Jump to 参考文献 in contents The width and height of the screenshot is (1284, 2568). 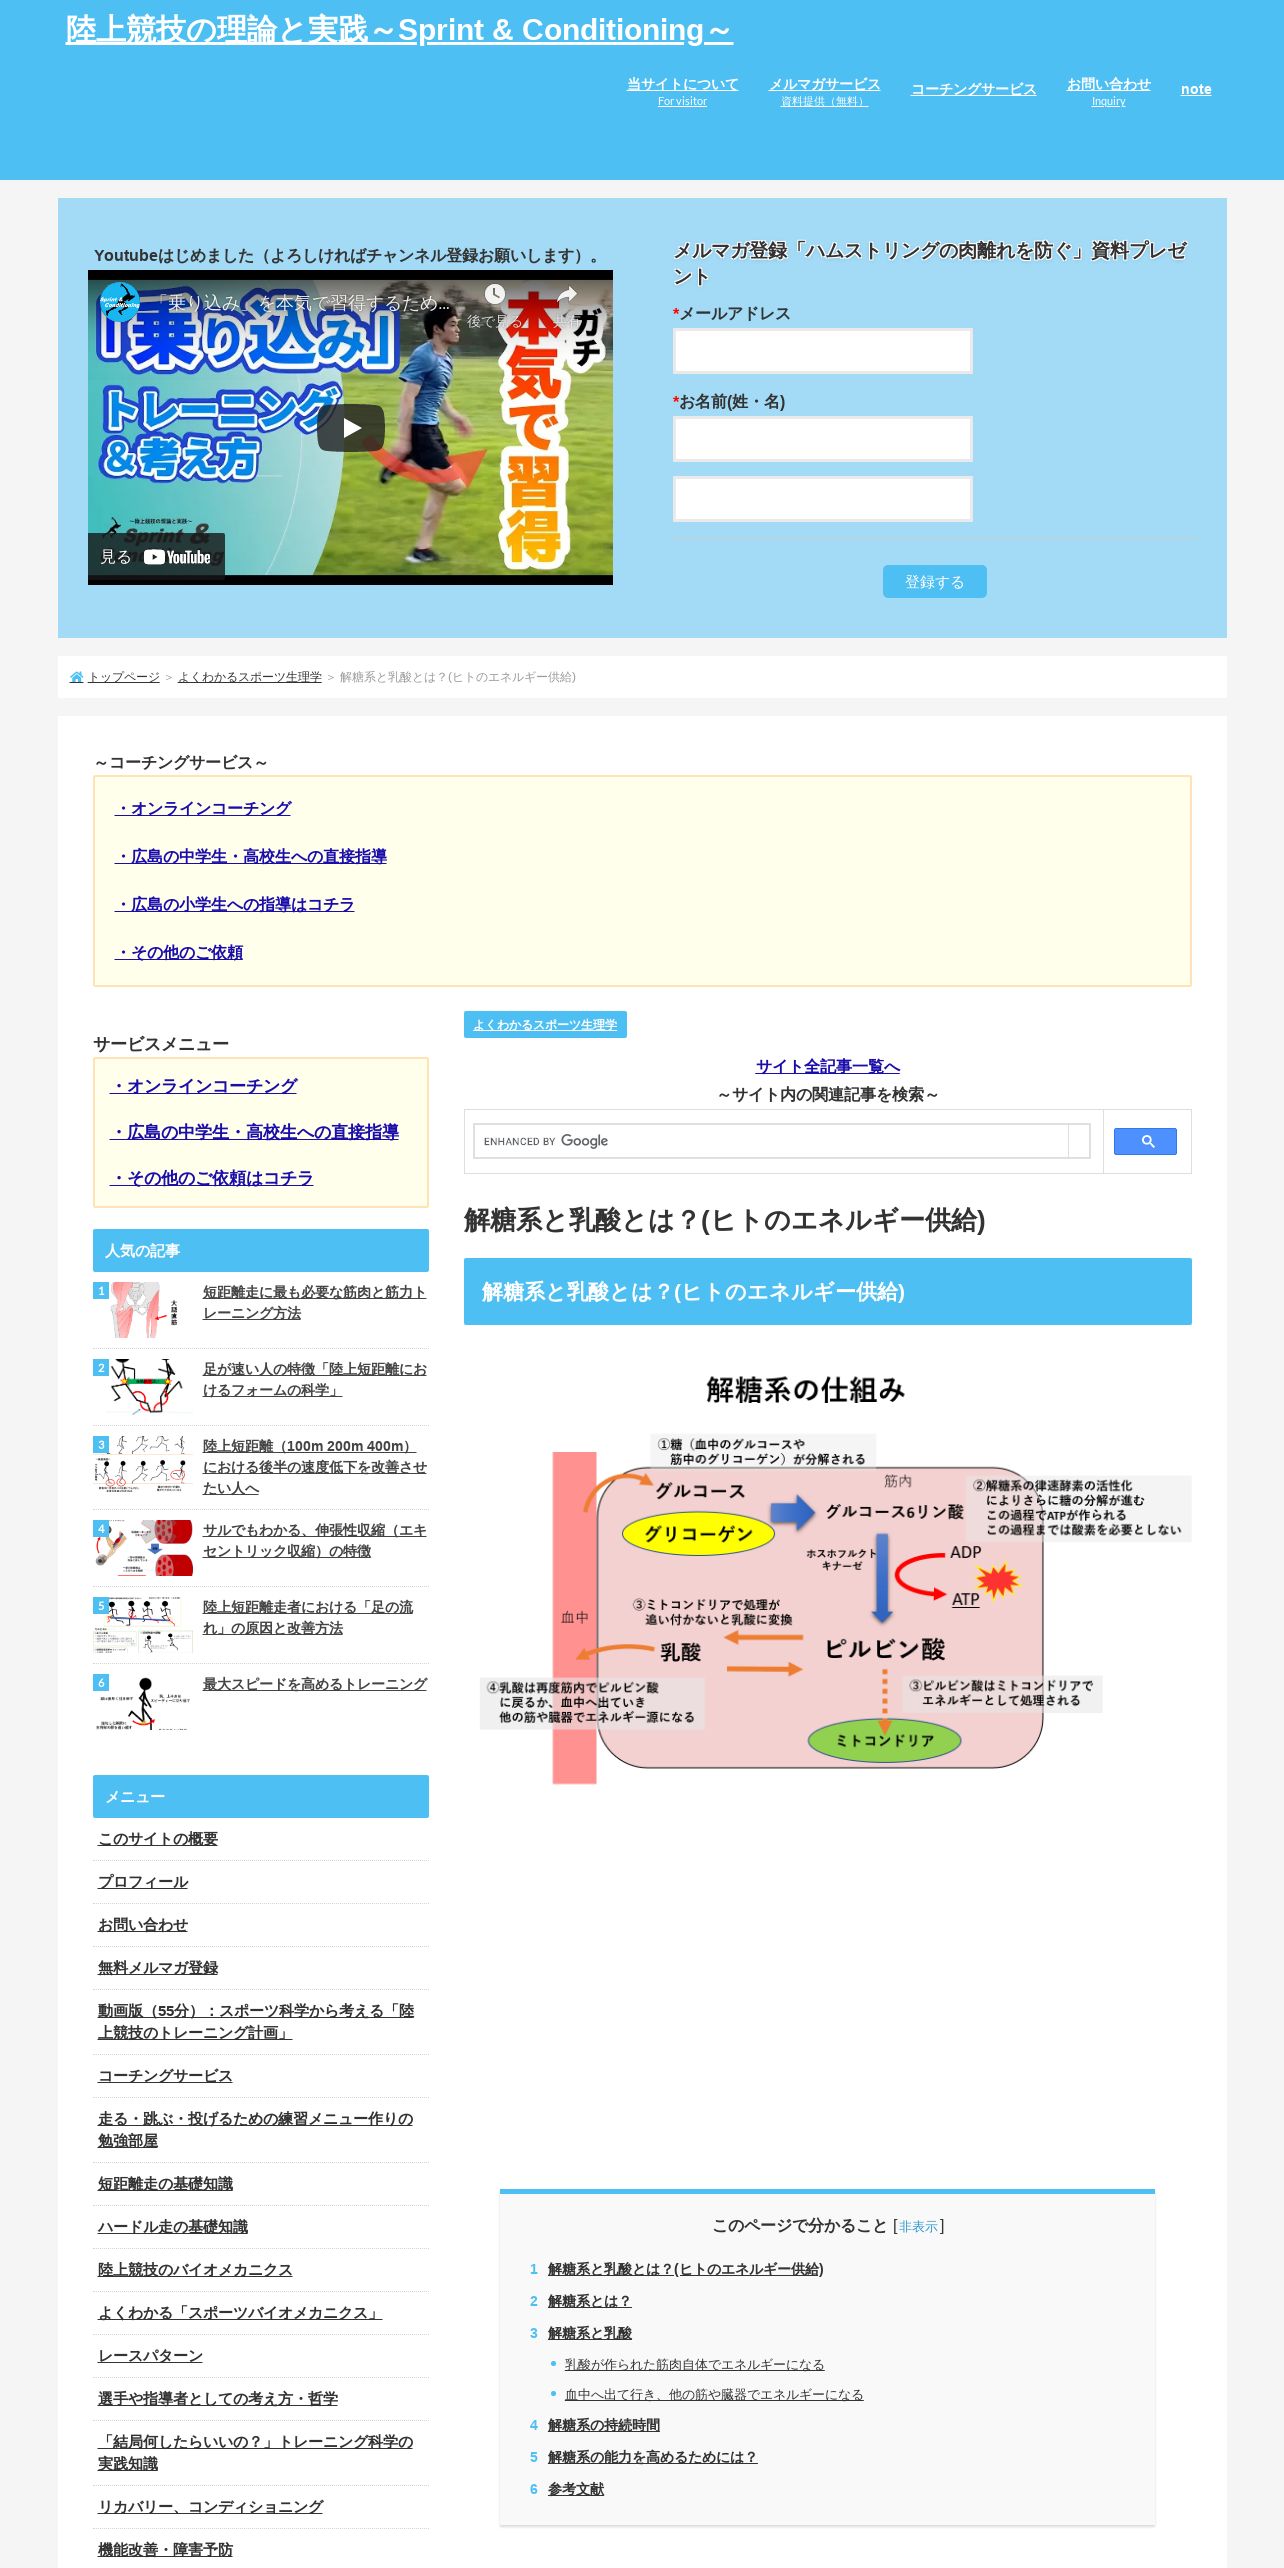576,2489
